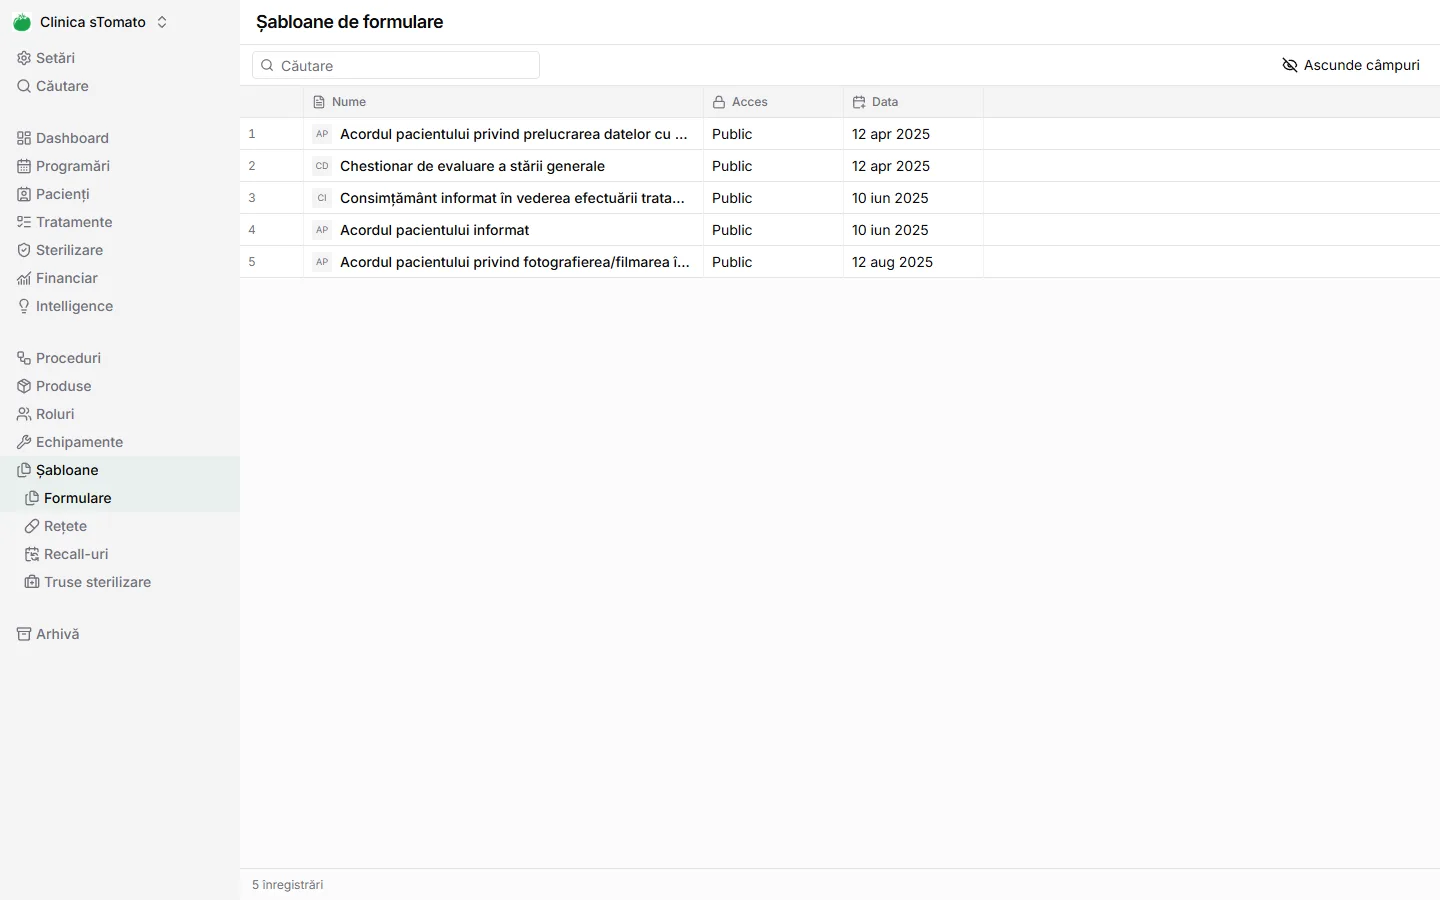Viewport: 1440px width, 900px height.
Task: Go to Rețete templates
Action: pos(120,526)
